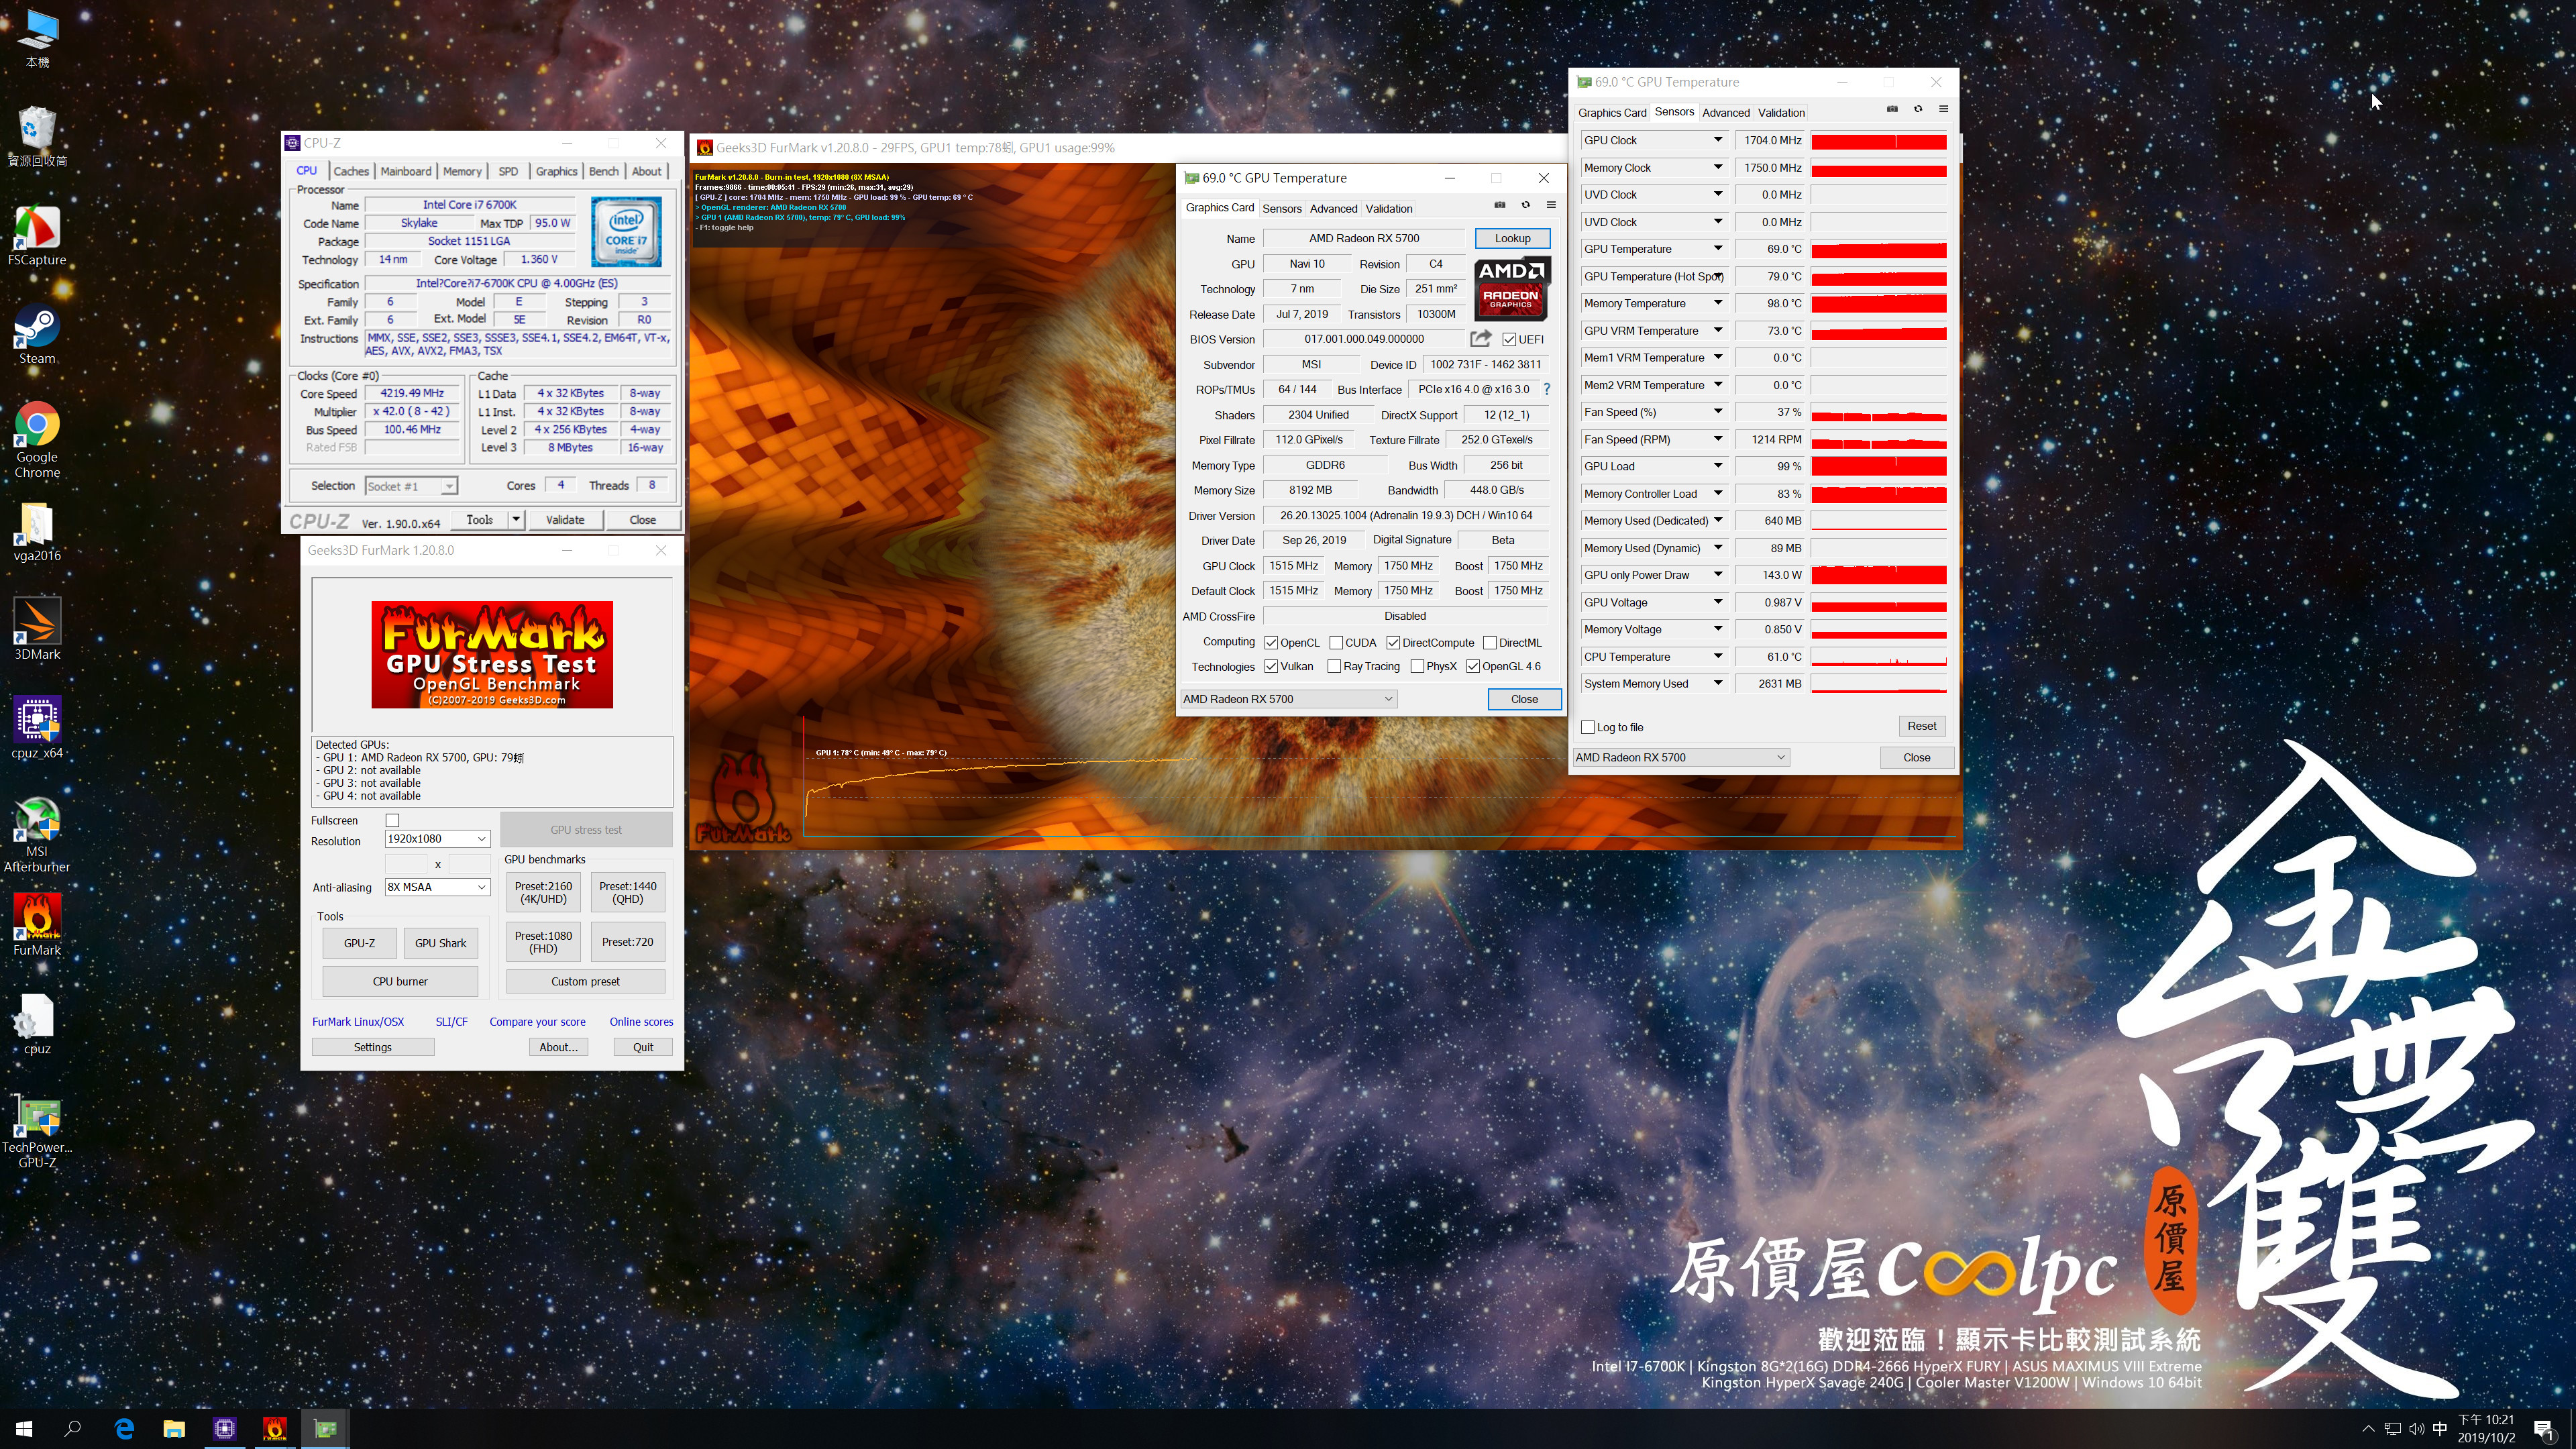Open the Tools dropdown arrow in CPU-Z
Image resolution: width=2576 pixels, height=1449 pixels.
tap(516, 519)
